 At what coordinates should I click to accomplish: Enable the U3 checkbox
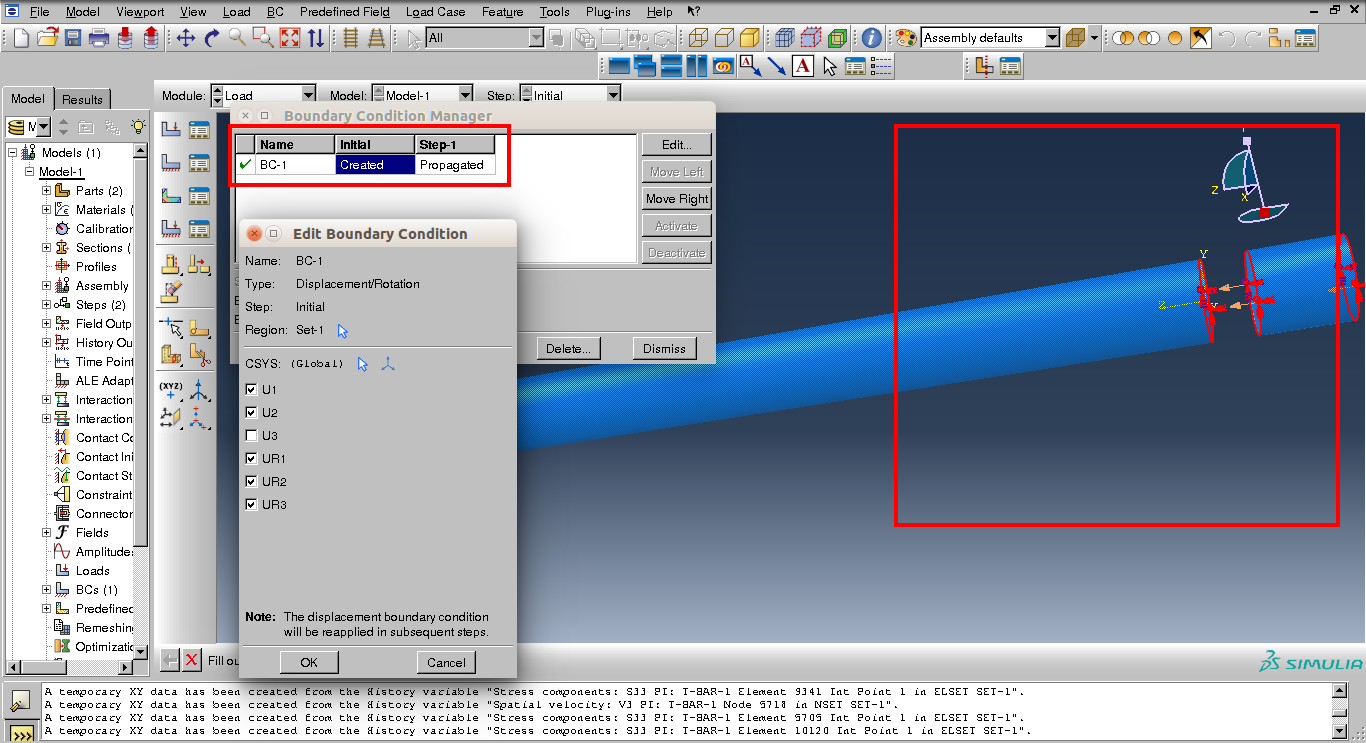[251, 436]
